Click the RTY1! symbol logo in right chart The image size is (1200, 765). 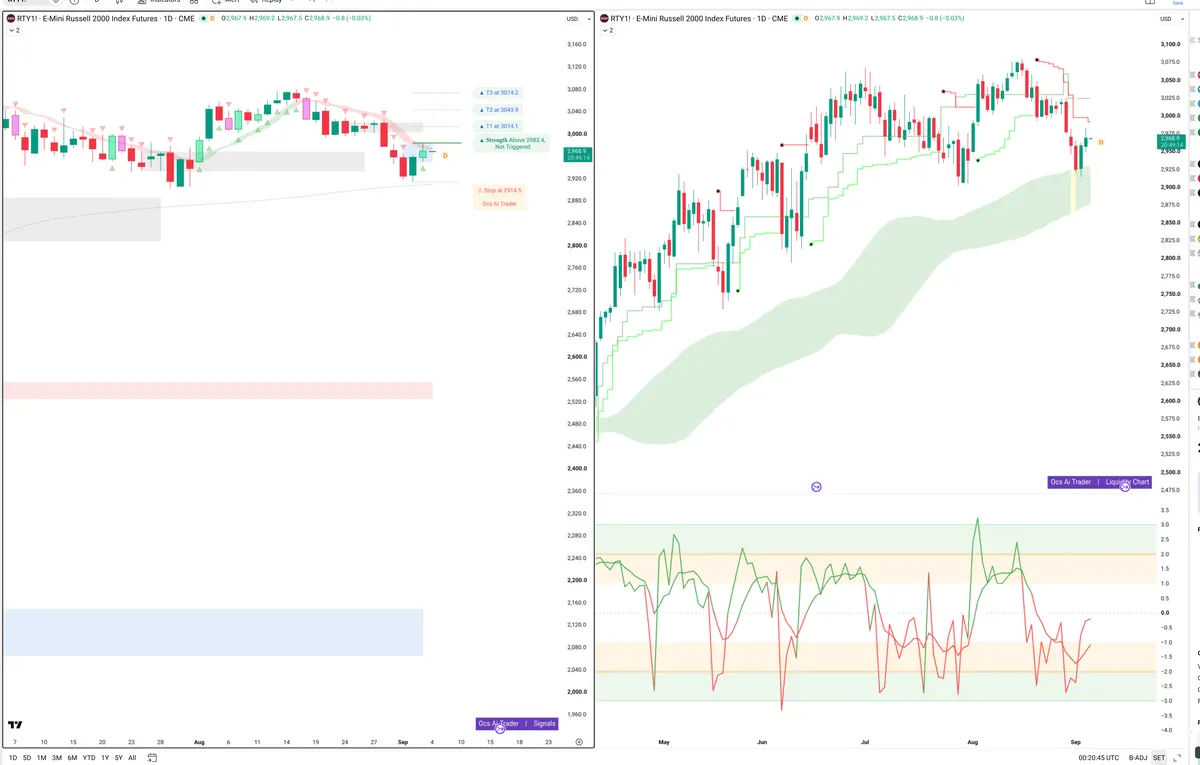[604, 18]
